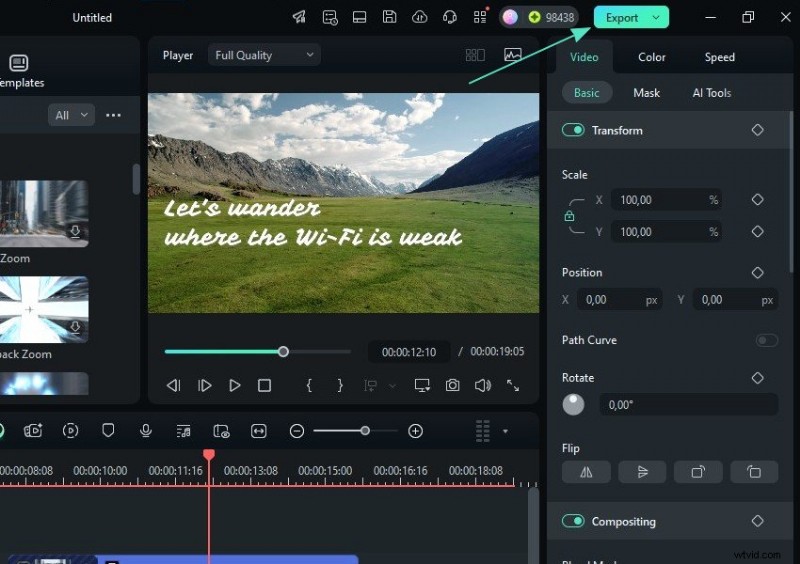Save the project with the floppy disk icon
The image size is (800, 564).
click(x=389, y=17)
